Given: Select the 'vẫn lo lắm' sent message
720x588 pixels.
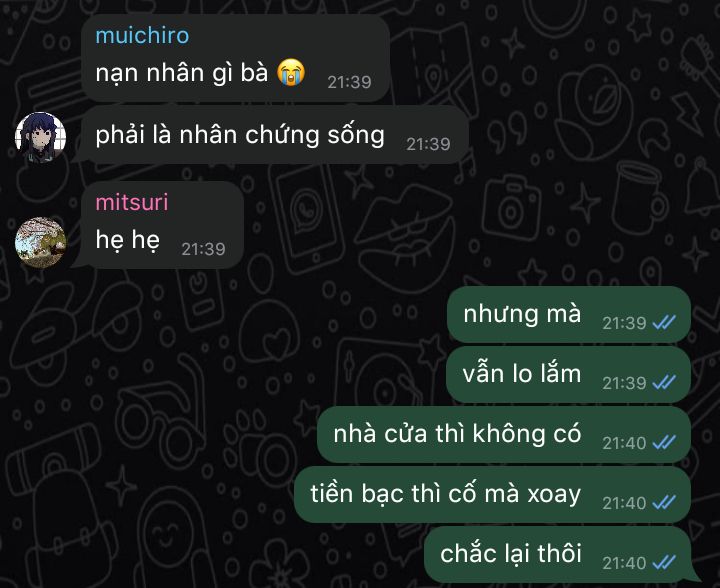Looking at the screenshot, I should pos(568,375).
